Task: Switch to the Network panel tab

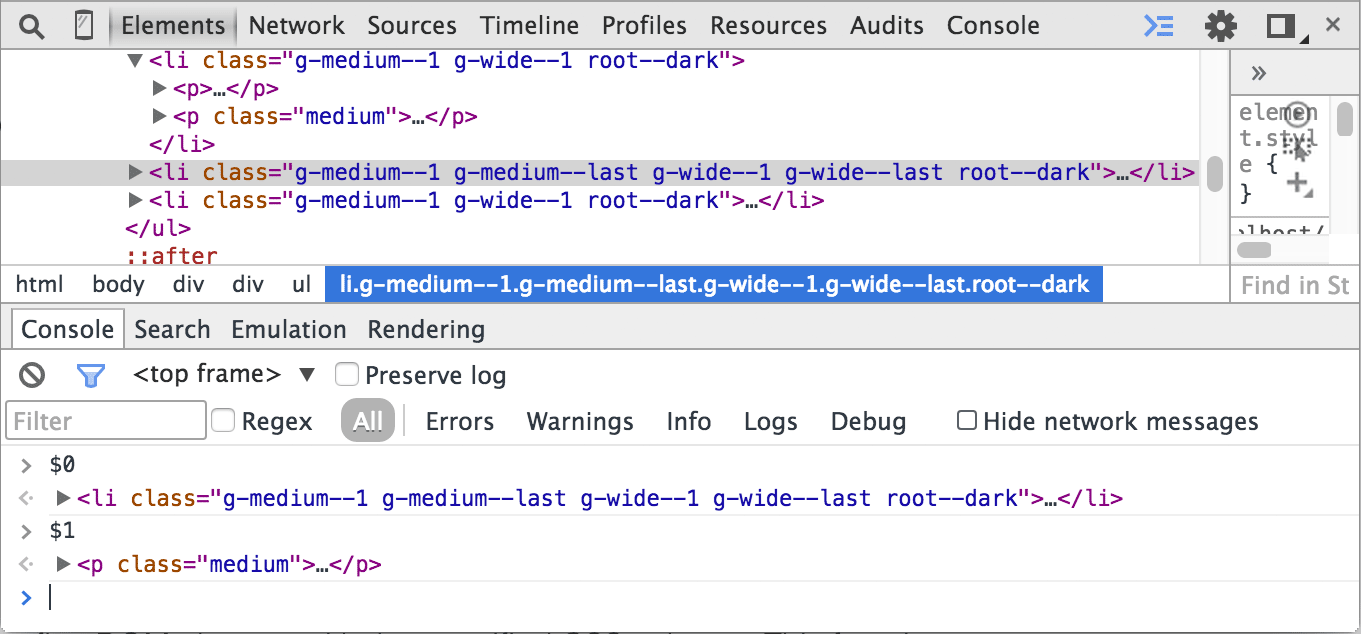Action: (296, 26)
